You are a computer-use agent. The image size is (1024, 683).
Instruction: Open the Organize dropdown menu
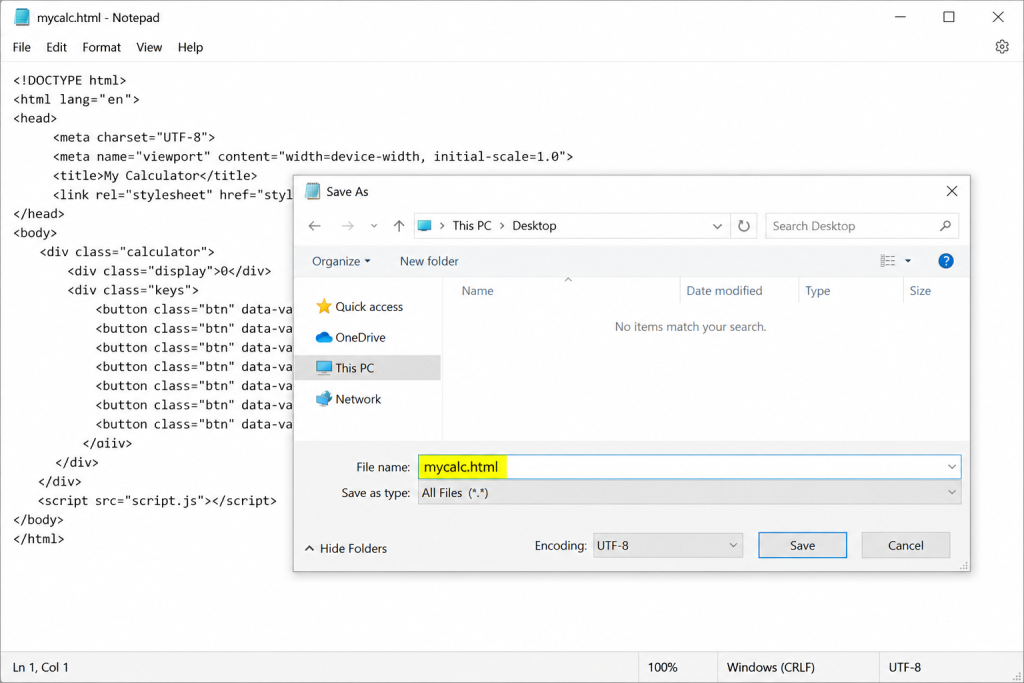[x=341, y=261]
